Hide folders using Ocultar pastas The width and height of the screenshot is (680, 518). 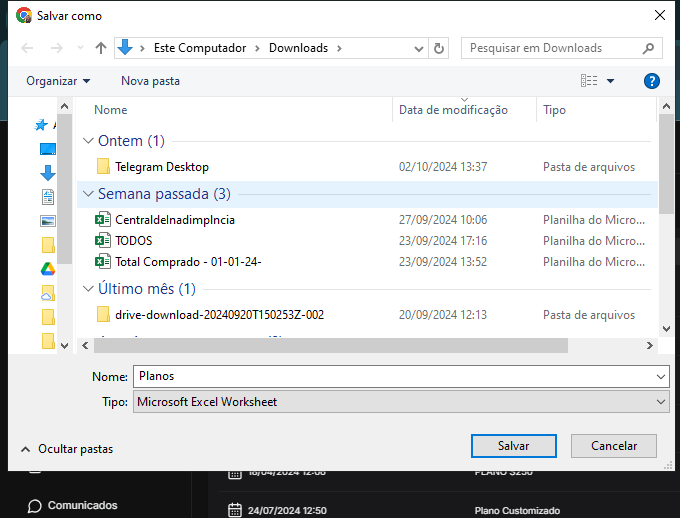tap(66, 450)
